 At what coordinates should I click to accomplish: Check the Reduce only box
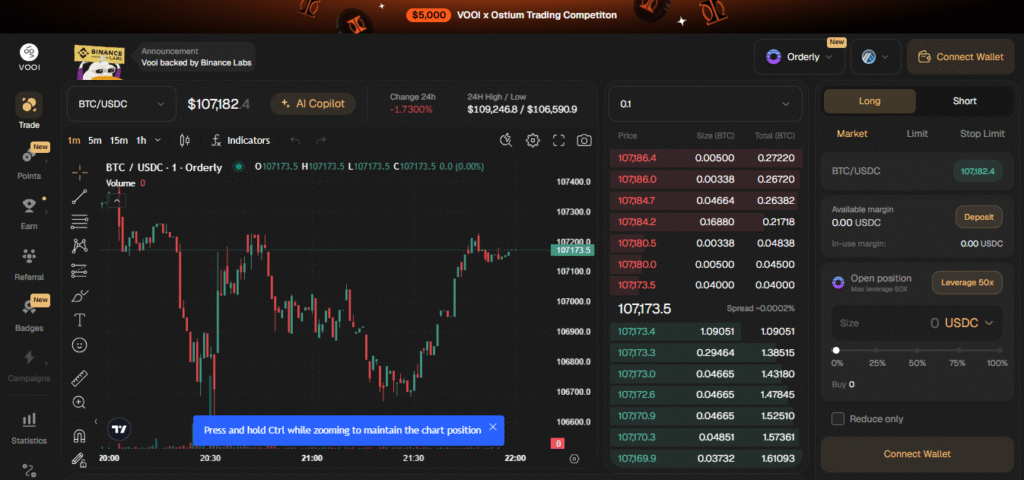(x=838, y=418)
